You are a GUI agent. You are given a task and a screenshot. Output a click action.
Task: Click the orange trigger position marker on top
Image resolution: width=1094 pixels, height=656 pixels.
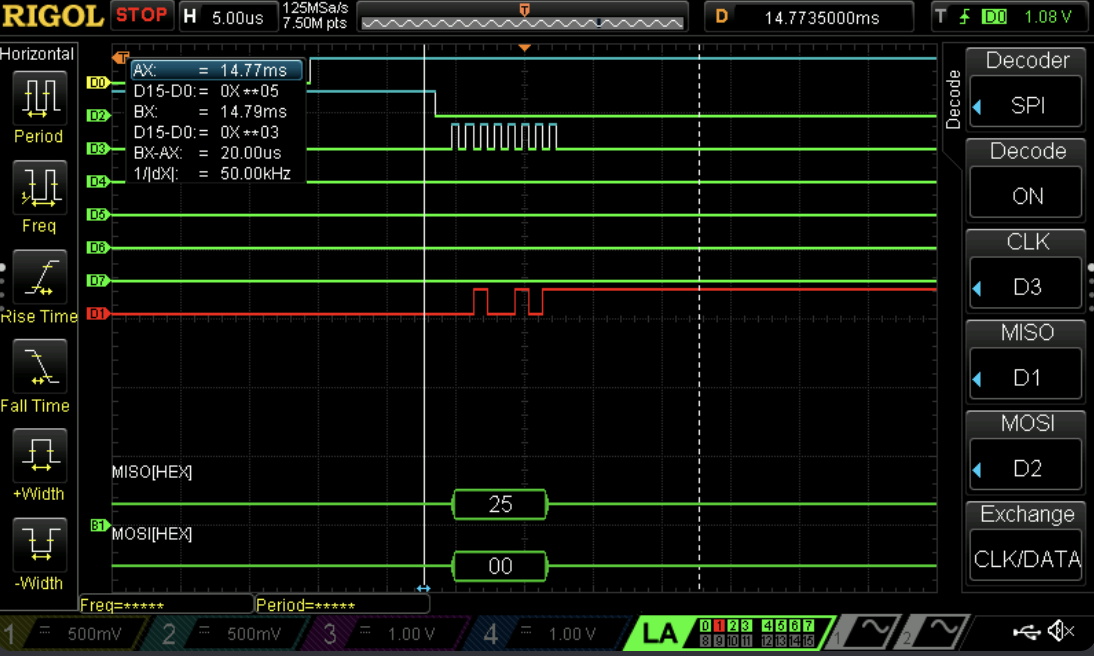[x=525, y=47]
